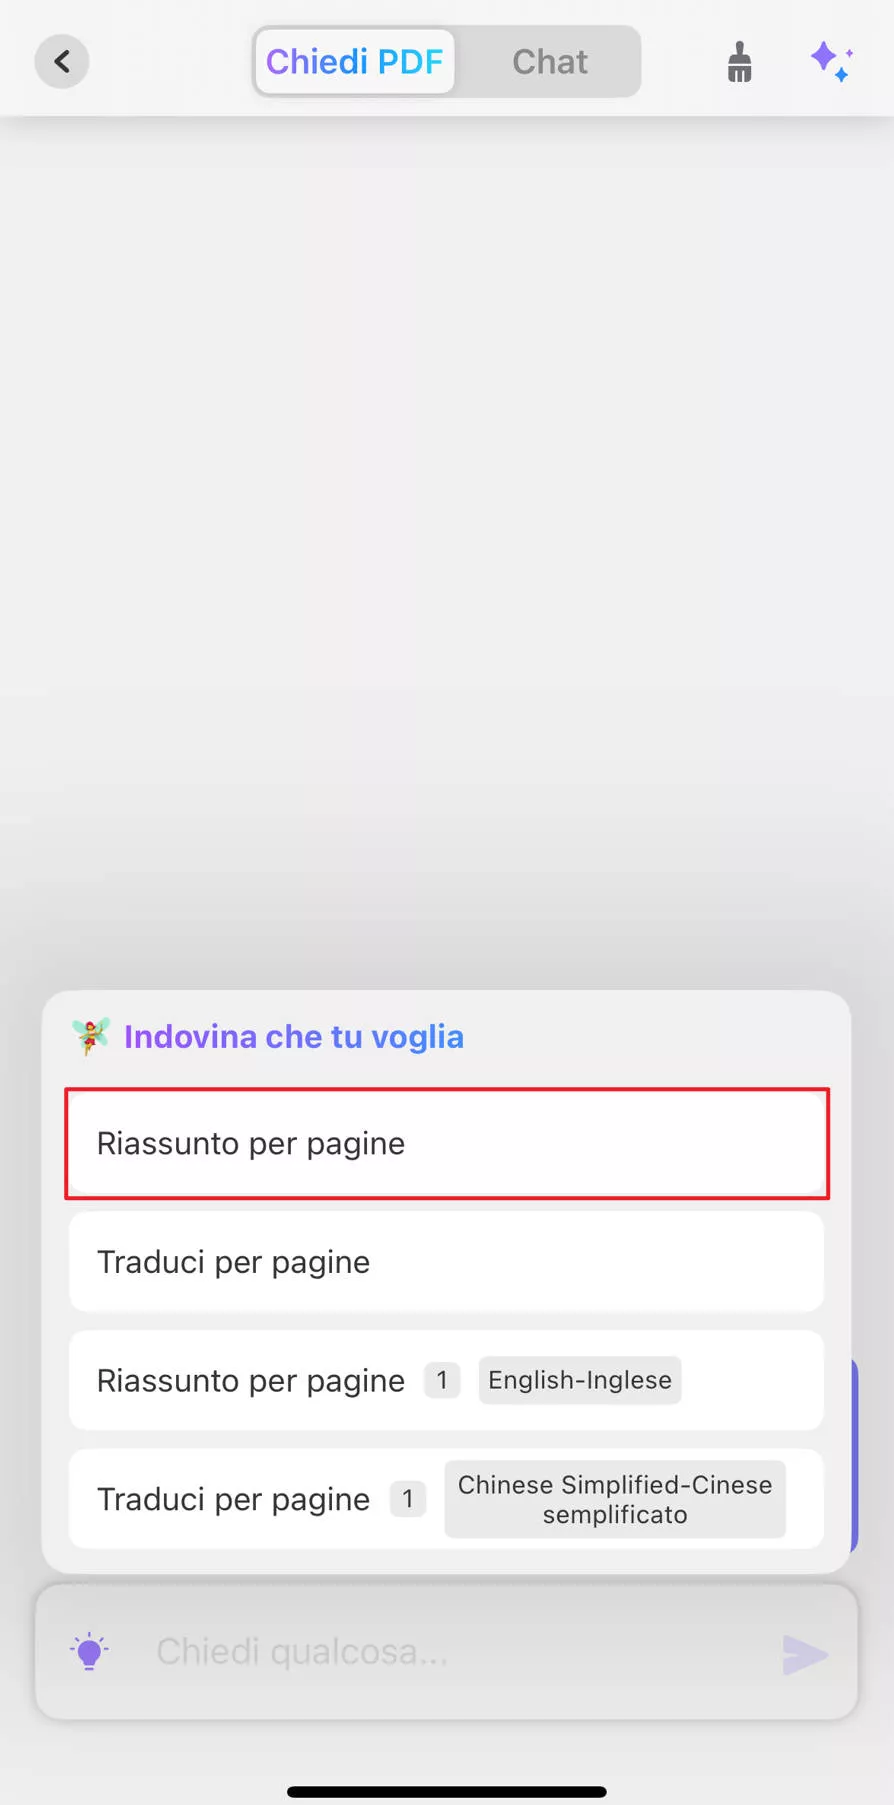
Task: Change page number badge on Riassunto row
Action: tap(442, 1380)
